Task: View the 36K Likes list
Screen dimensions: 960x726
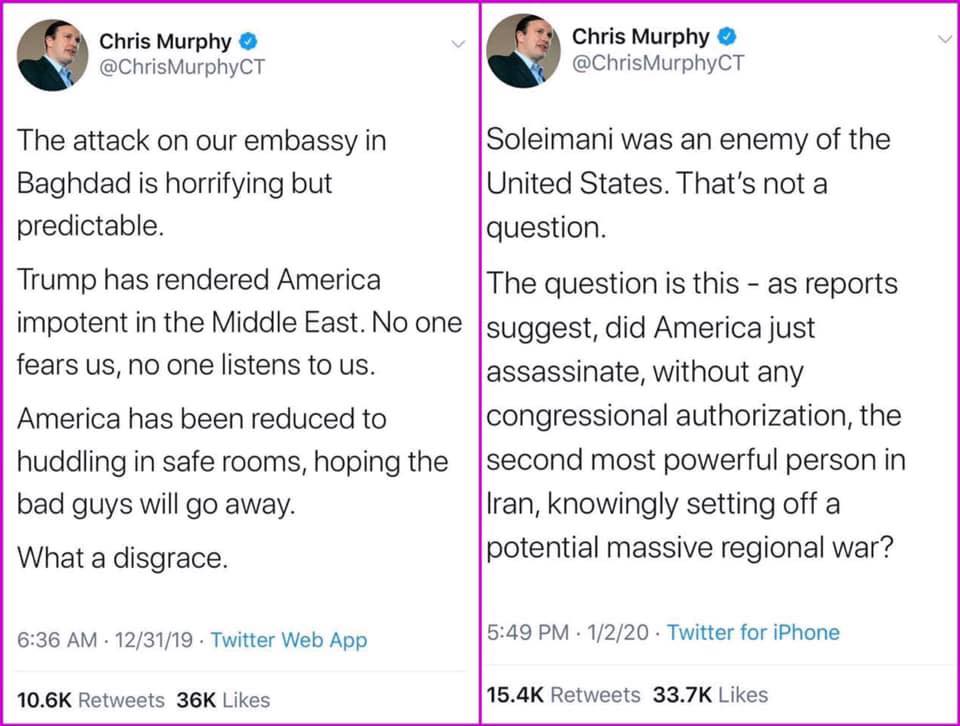Action: point(223,700)
